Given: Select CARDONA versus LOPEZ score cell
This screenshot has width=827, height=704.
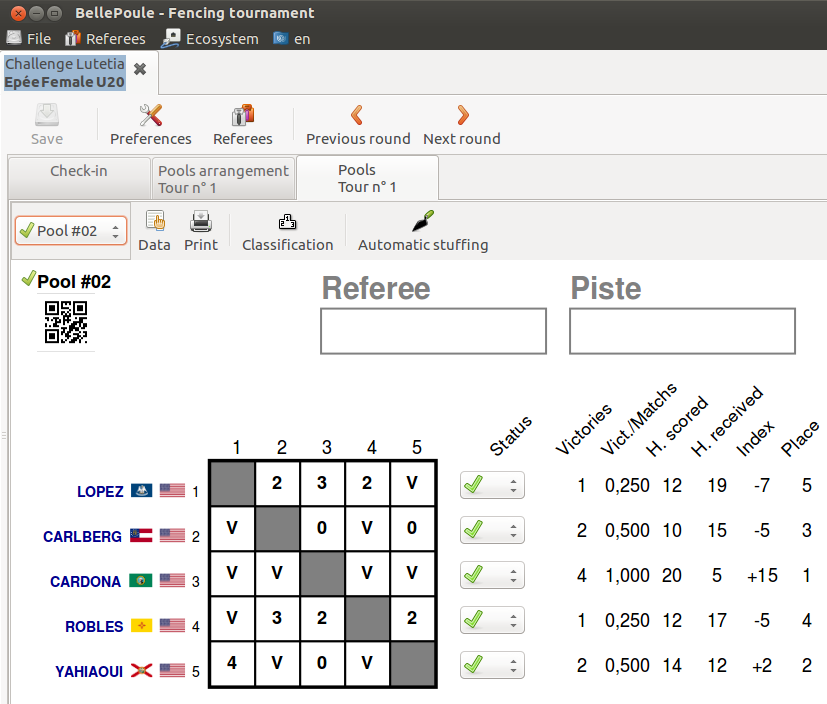Looking at the screenshot, I should (232, 573).
